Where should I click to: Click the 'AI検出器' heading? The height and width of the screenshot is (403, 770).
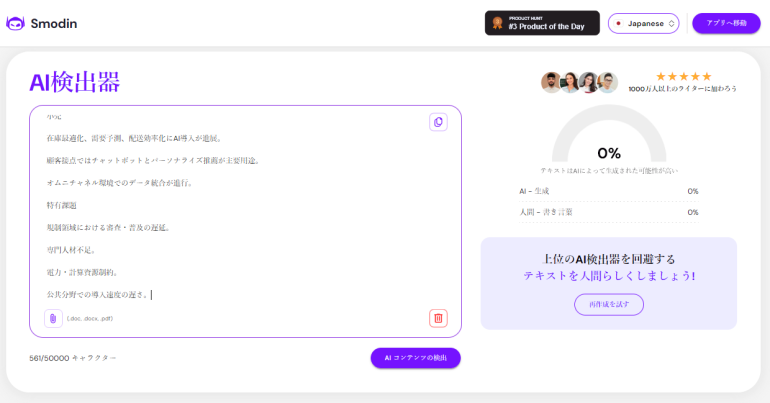[75, 82]
